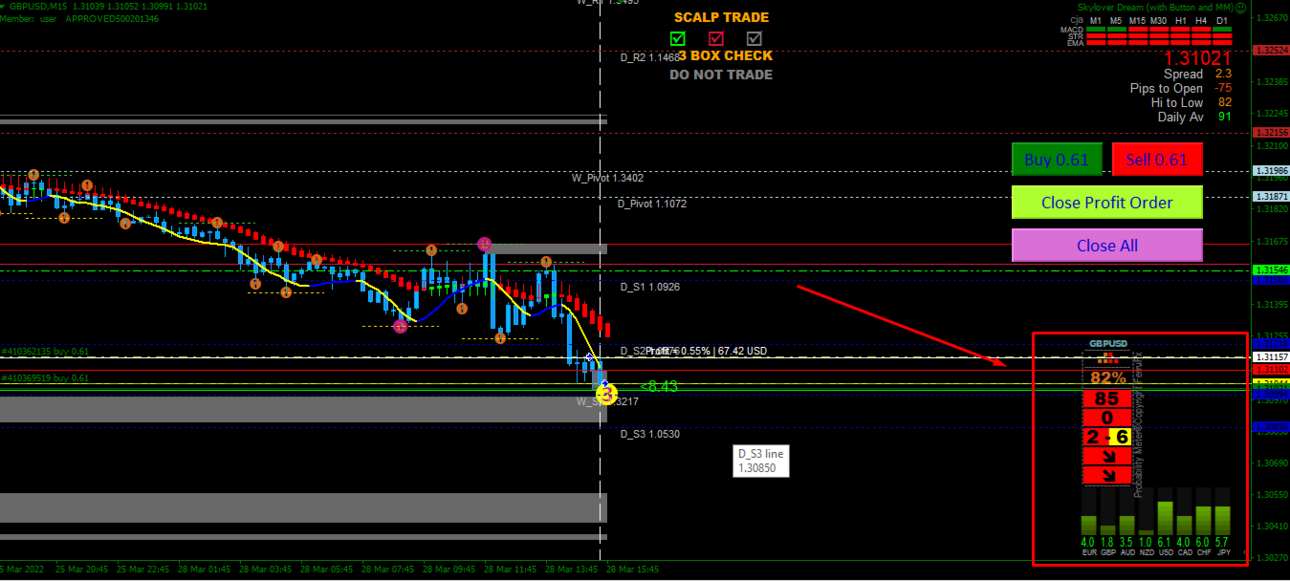Viewport: 1290px width, 581px height.
Task: Click the Close Profit Order button
Action: [1107, 202]
